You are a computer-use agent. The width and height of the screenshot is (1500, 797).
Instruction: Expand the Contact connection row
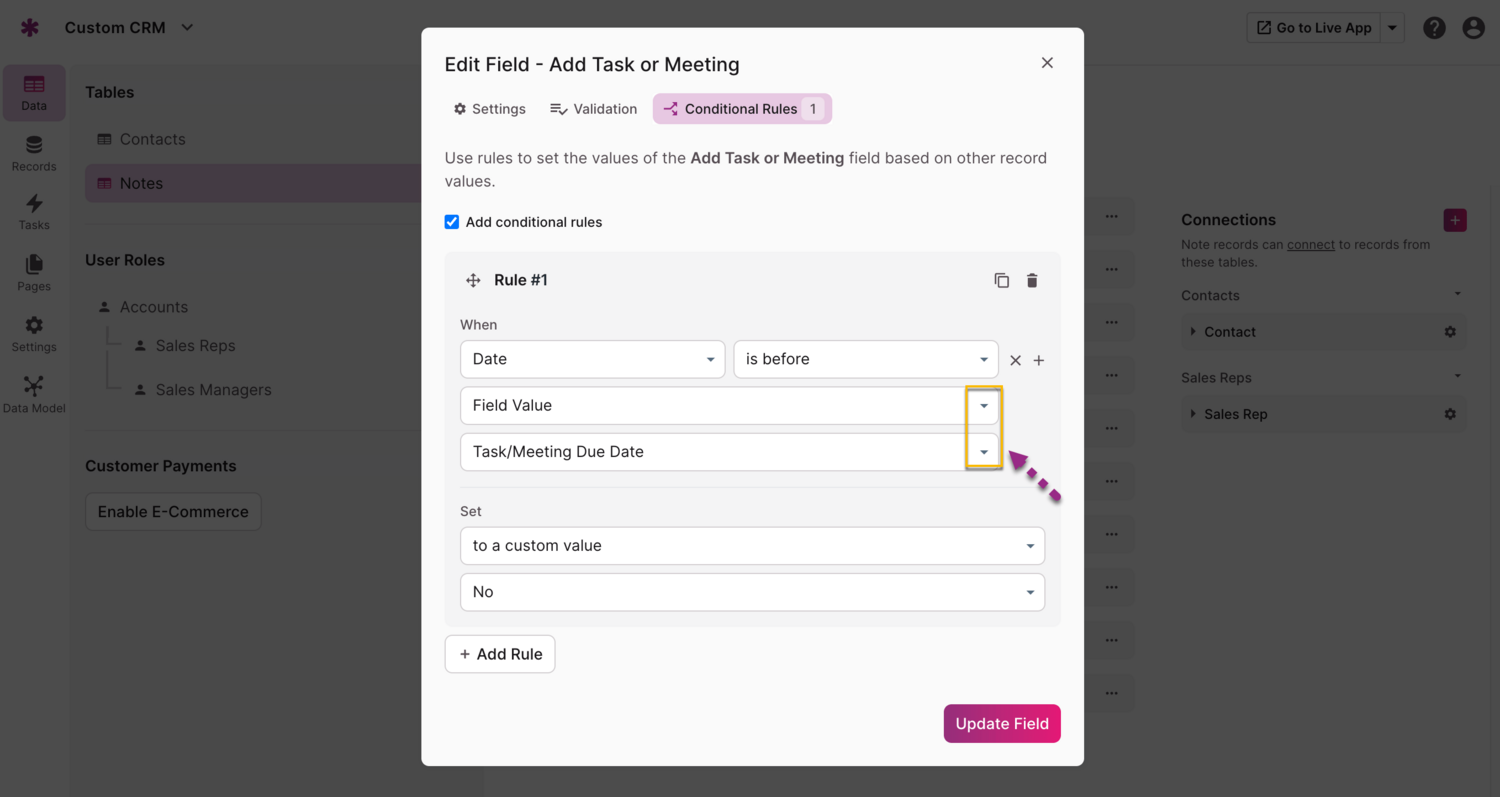click(1193, 332)
